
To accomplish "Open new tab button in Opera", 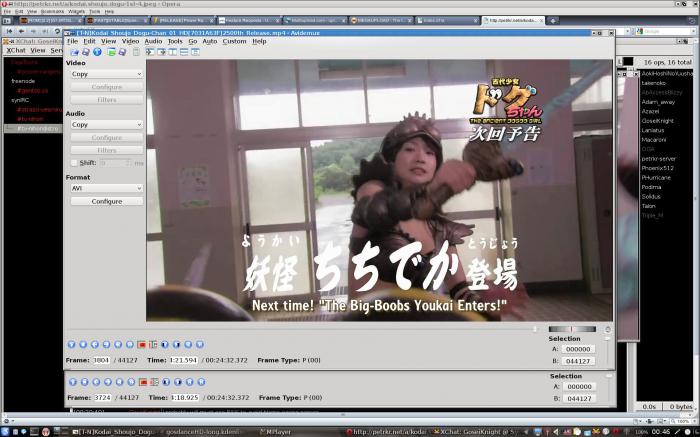I will pos(553,21).
